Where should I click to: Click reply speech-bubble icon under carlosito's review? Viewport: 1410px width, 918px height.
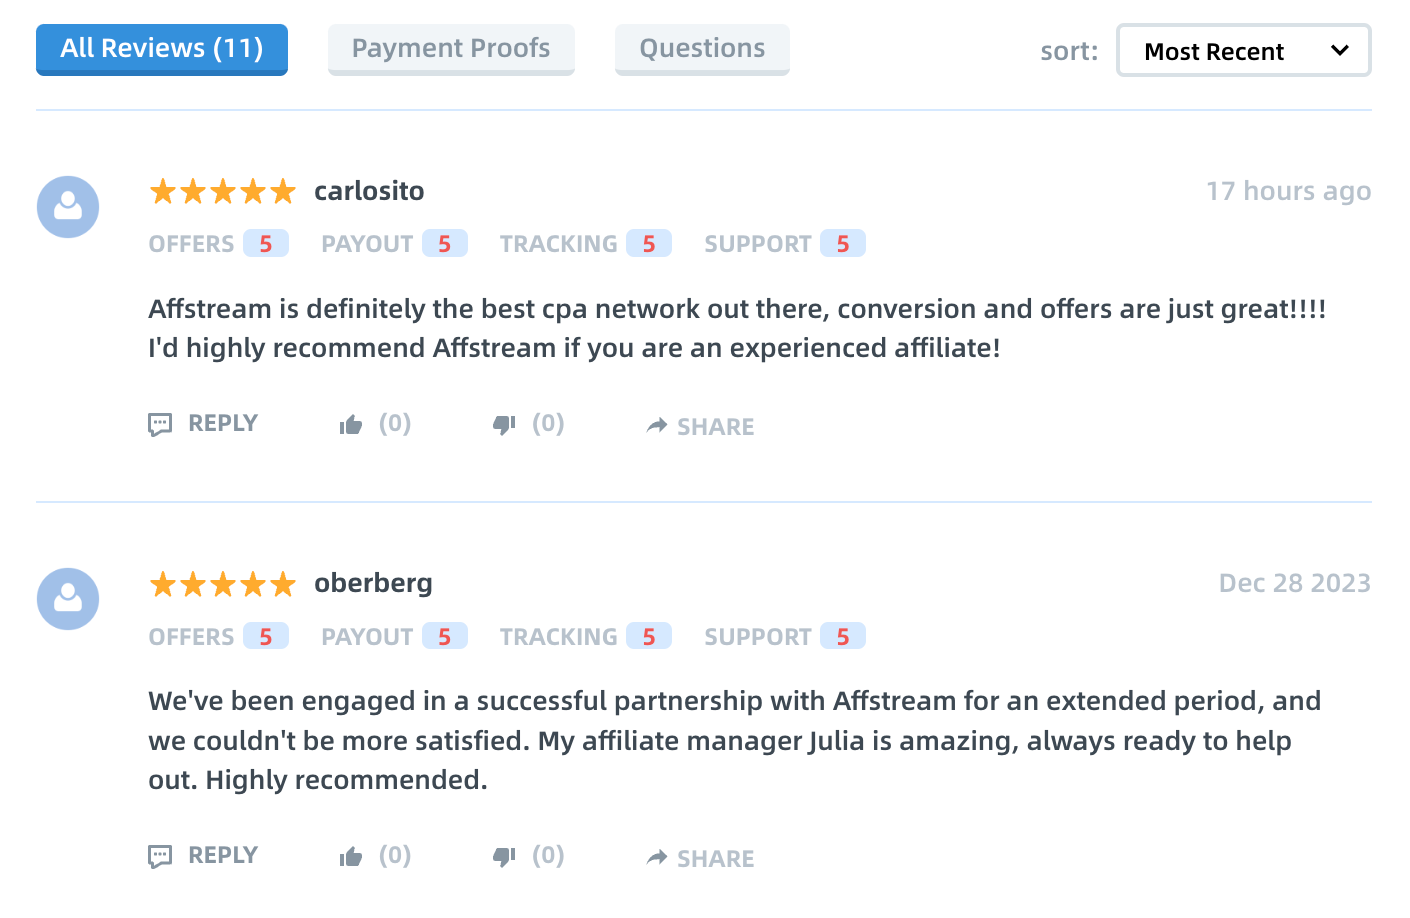[160, 425]
